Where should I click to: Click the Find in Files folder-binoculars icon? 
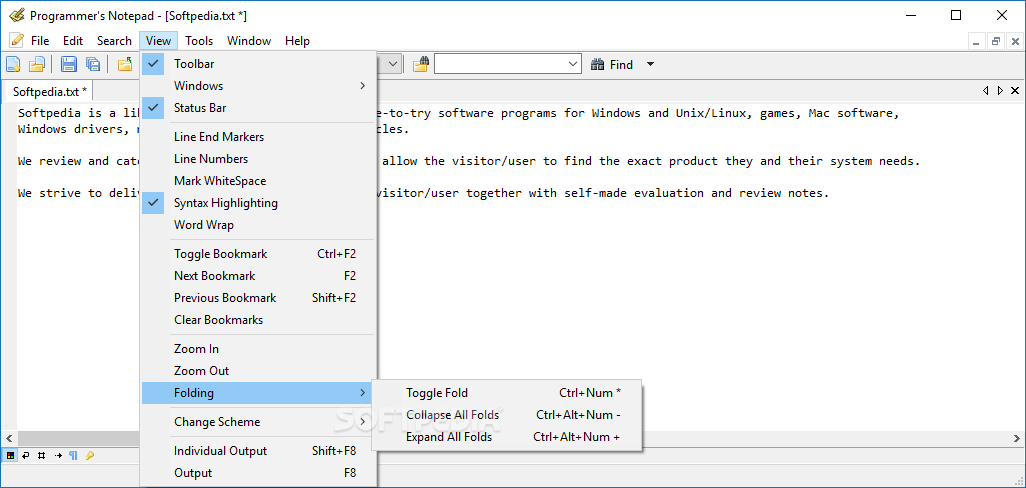(x=420, y=64)
